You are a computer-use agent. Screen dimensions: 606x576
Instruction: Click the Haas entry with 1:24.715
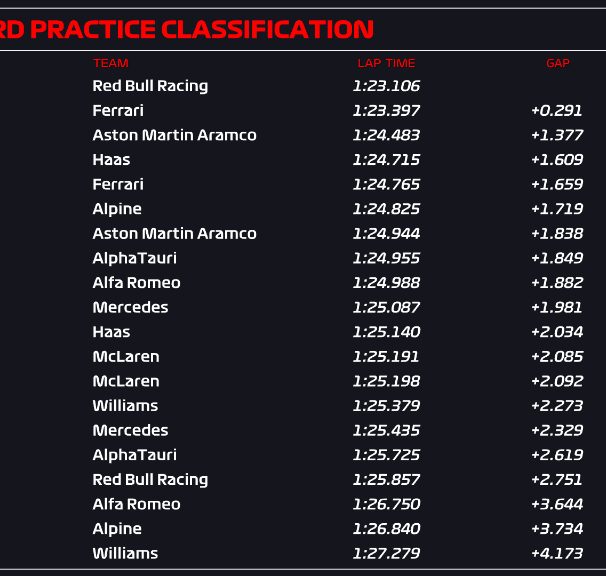111,160
